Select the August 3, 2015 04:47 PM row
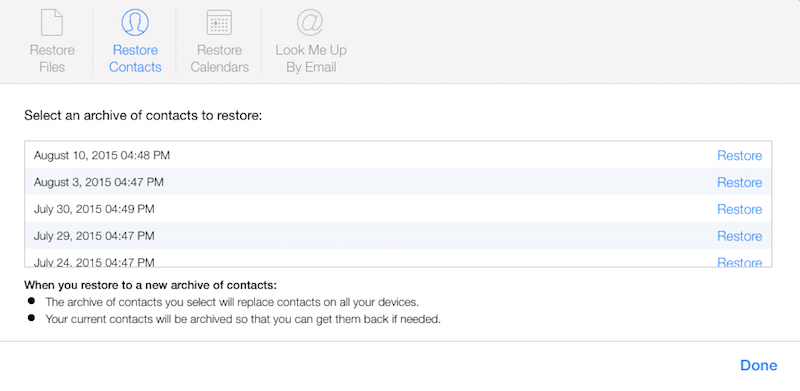Image resolution: width=800 pixels, height=391 pixels. pyautogui.click(x=398, y=182)
